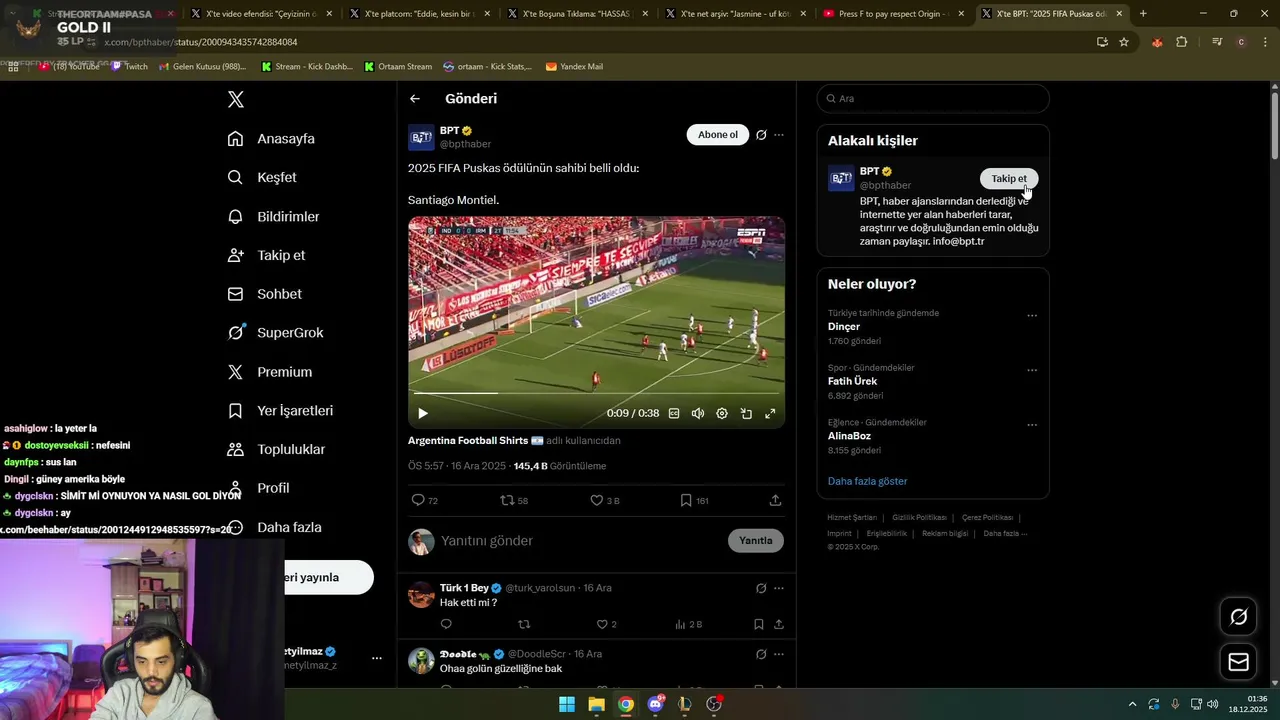Open SuperGrok from the sidebar

coord(275,333)
